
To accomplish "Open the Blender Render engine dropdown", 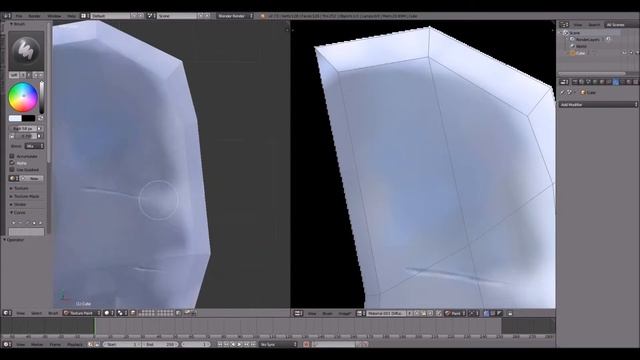I will 235,16.
